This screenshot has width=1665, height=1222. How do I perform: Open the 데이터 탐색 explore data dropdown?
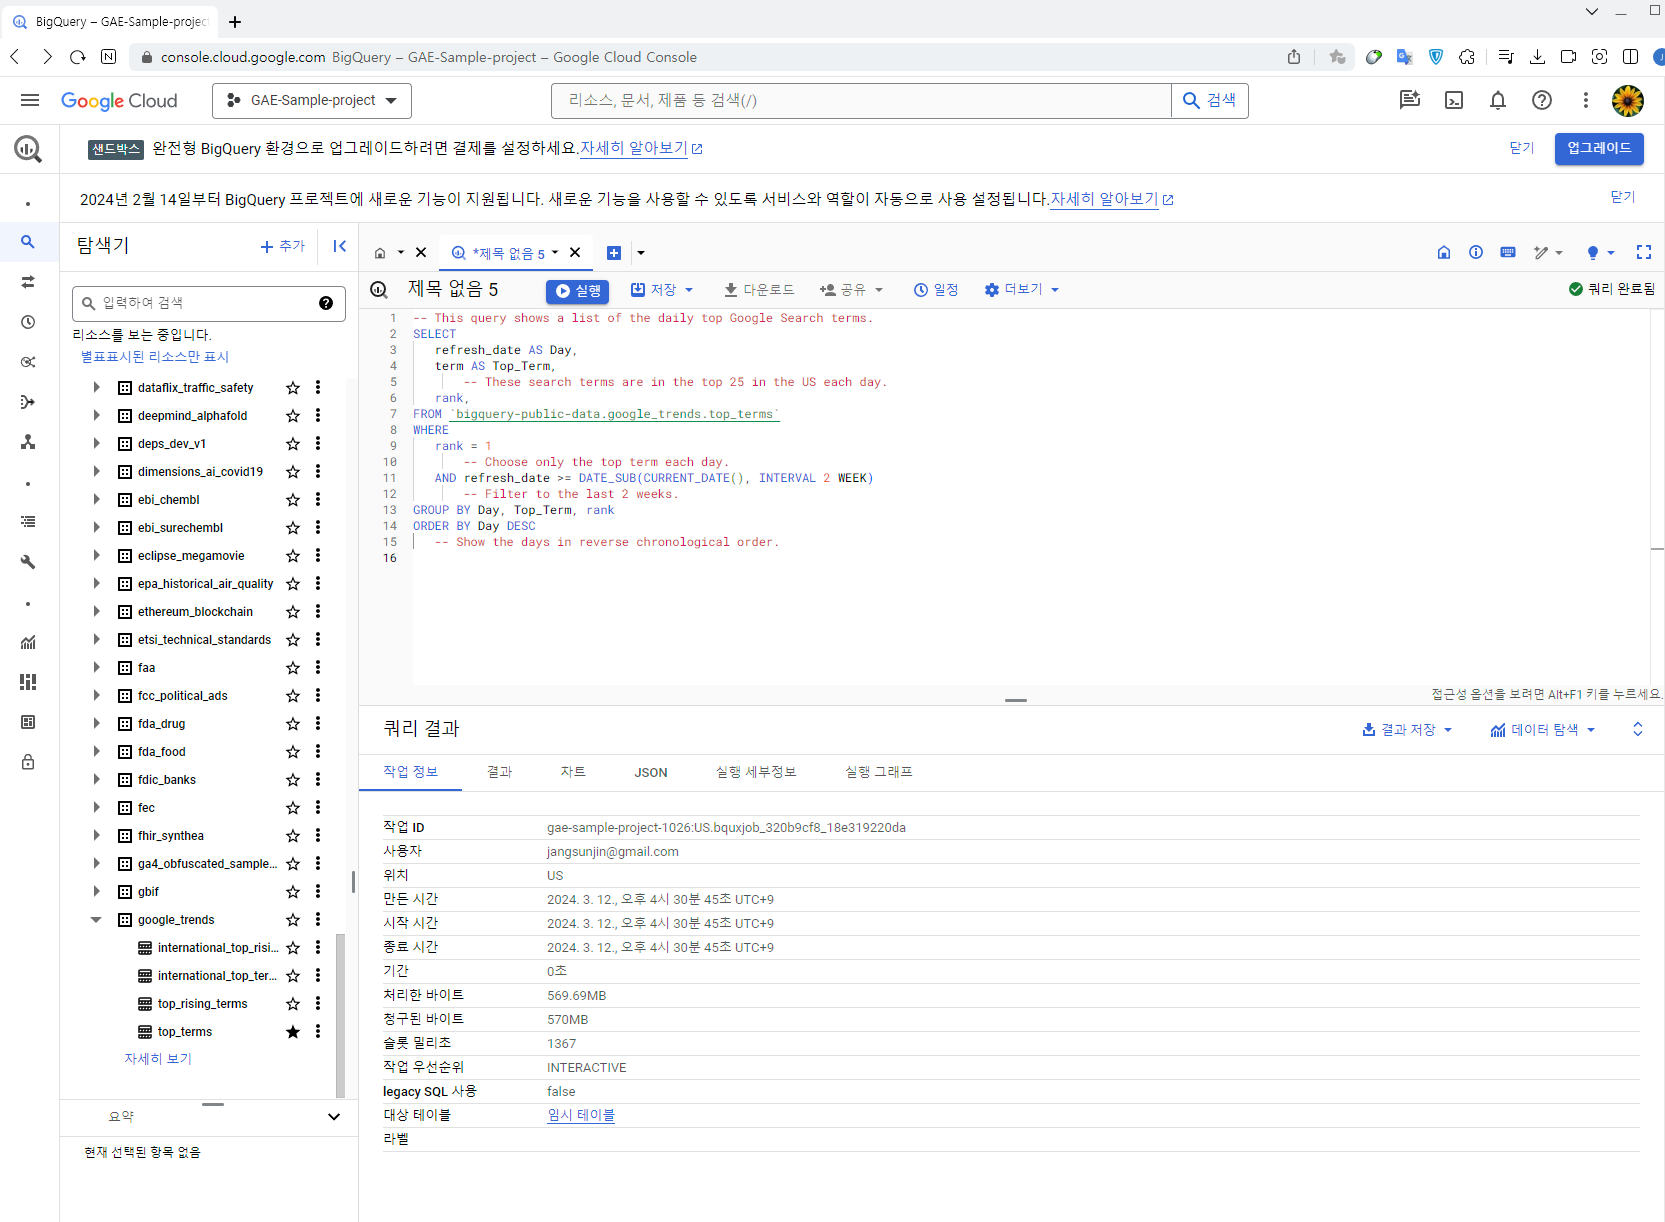(1543, 730)
